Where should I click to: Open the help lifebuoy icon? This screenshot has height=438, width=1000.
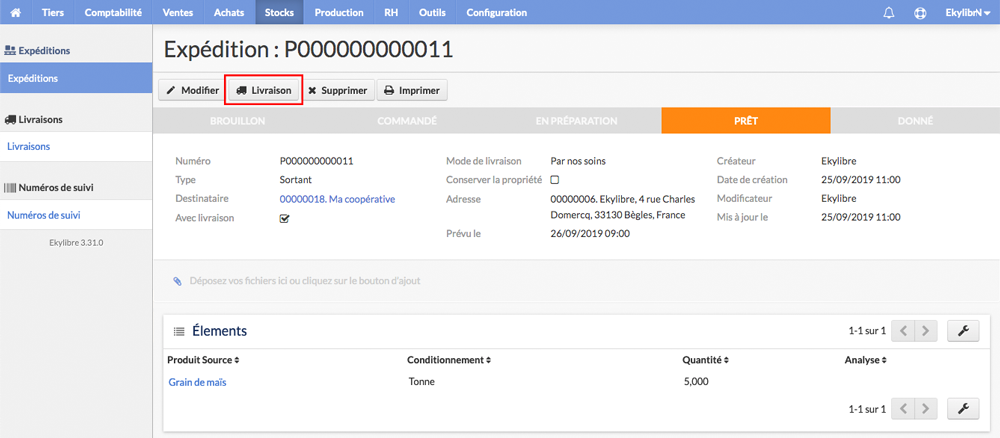[x=920, y=13]
